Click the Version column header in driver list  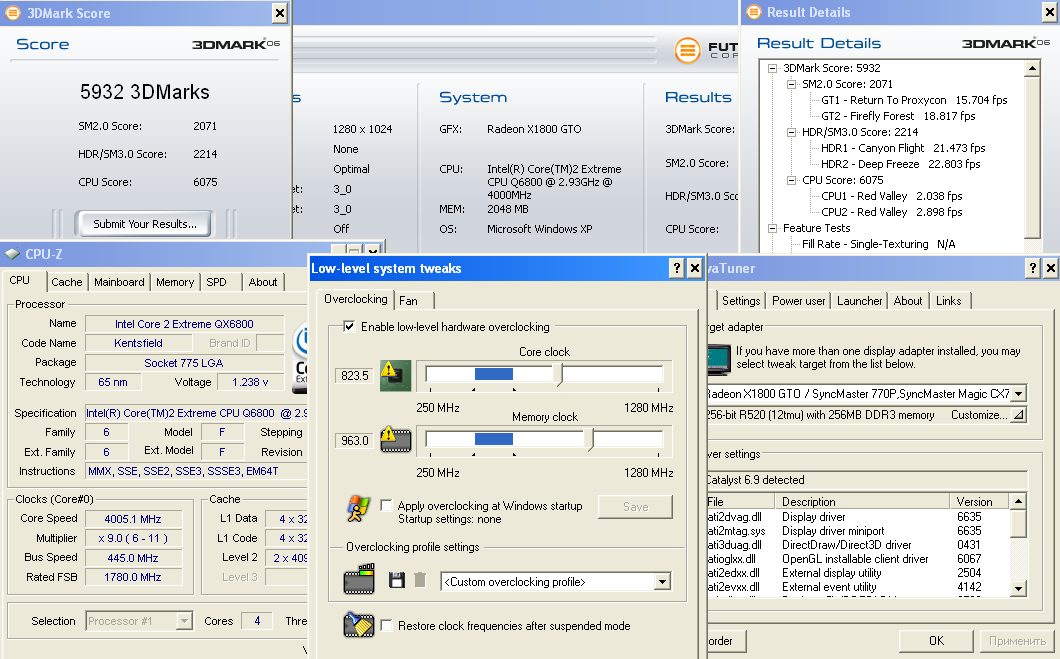979,502
